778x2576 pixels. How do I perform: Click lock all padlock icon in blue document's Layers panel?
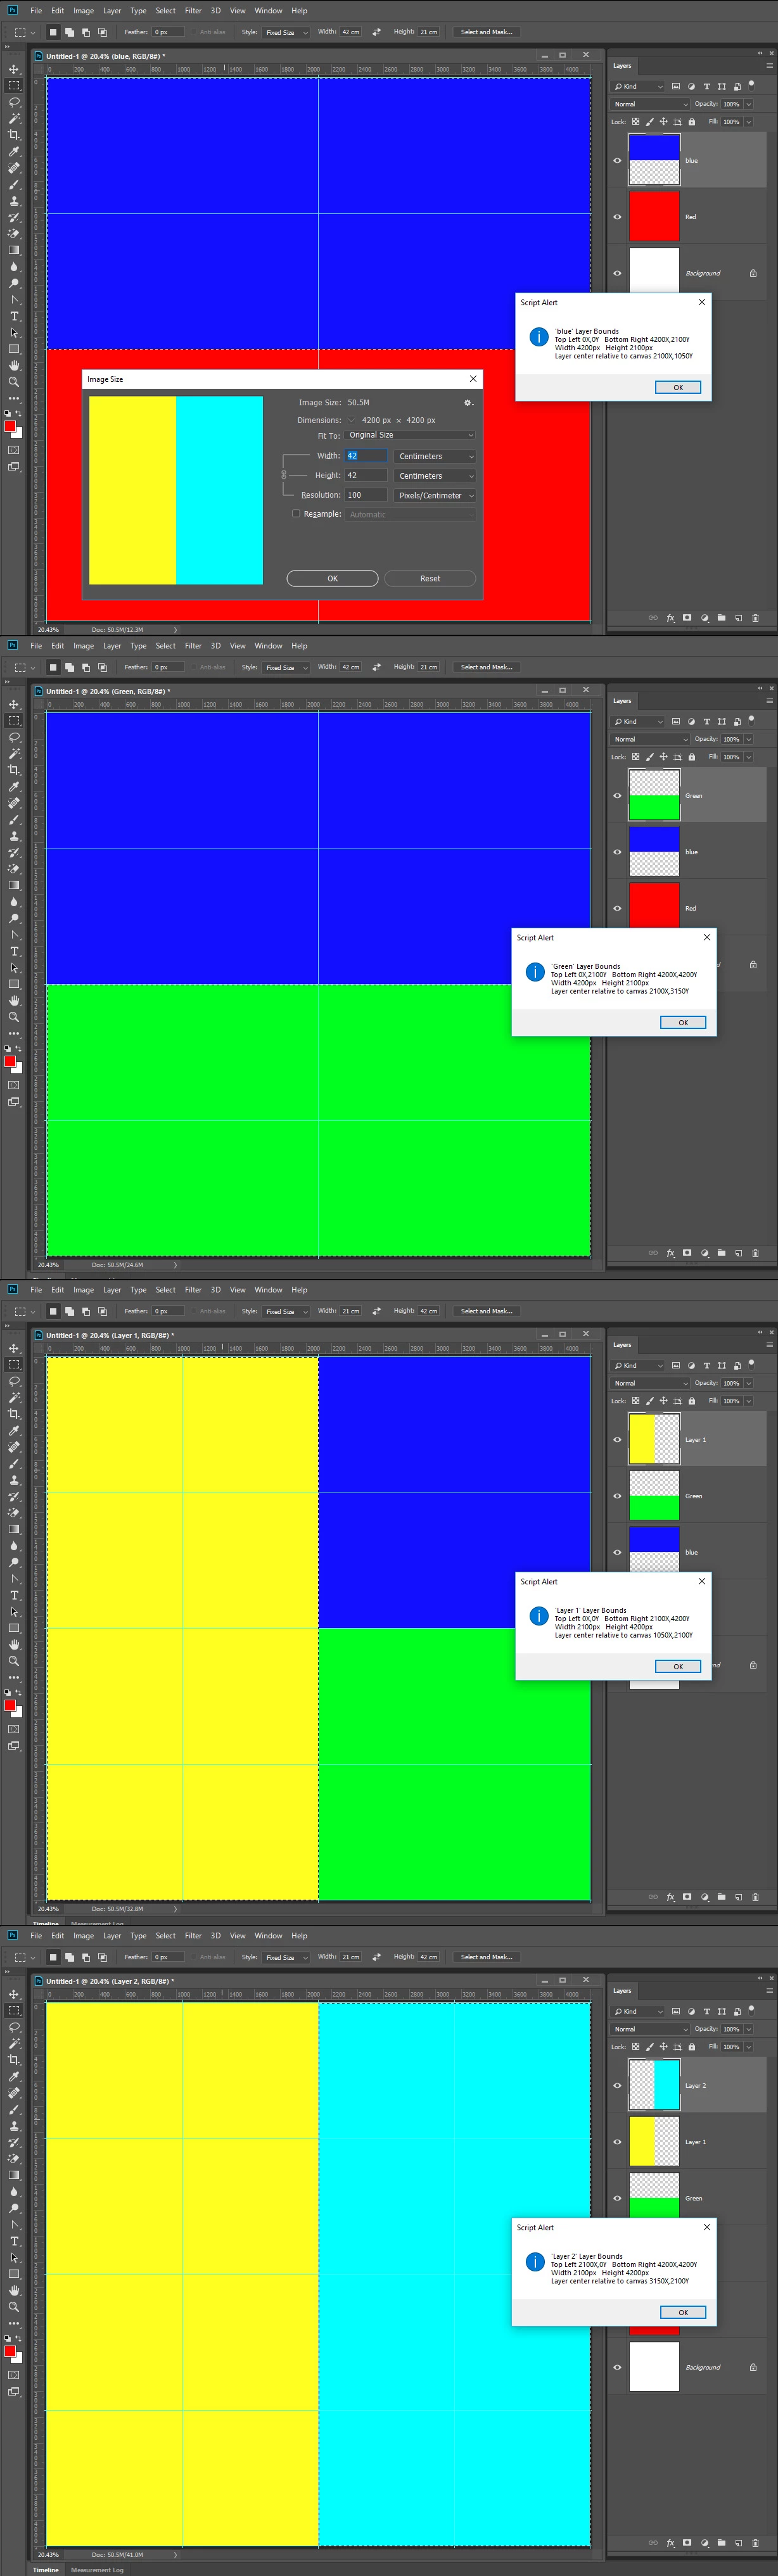[x=691, y=122]
